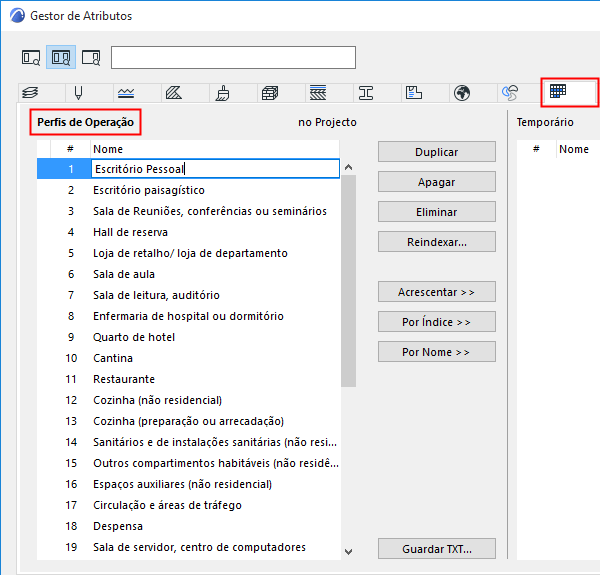This screenshot has width=600, height=575.
Task: Click the profile list scrollbar thumb
Action: pos(348,281)
